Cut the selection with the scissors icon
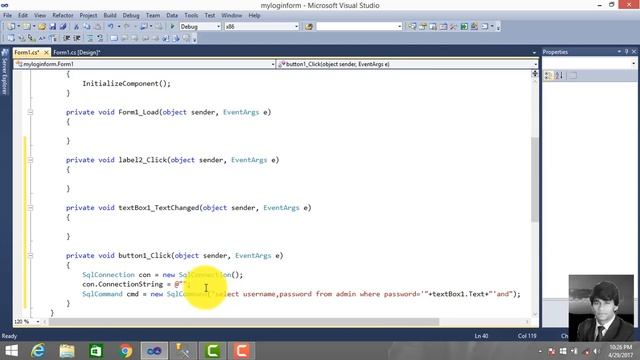Image resolution: width=640 pixels, height=360 pixels. 76,27
